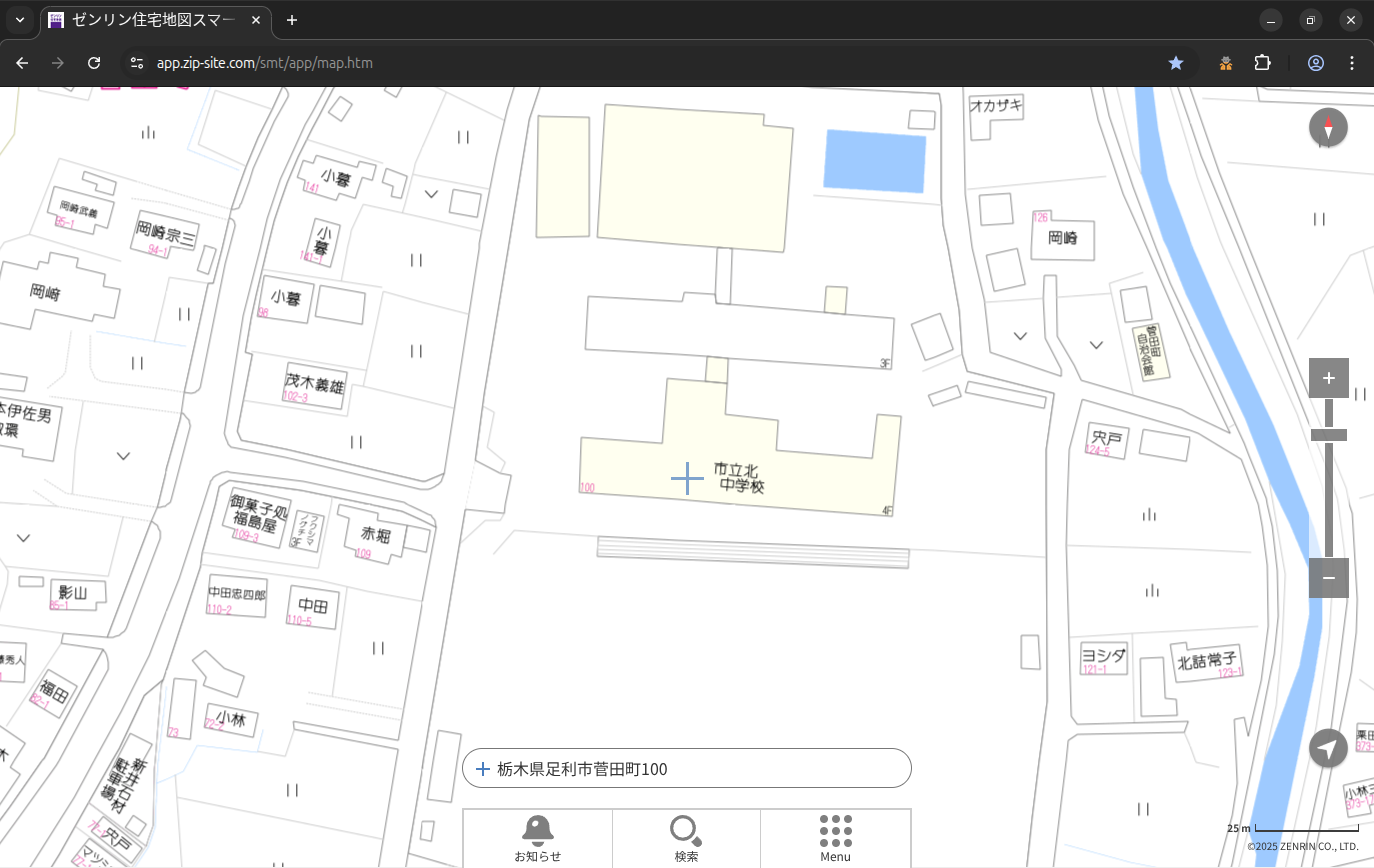Screen dimensions: 1374x868
Task: Open the お知らせ notifications bell
Action: click(x=537, y=837)
